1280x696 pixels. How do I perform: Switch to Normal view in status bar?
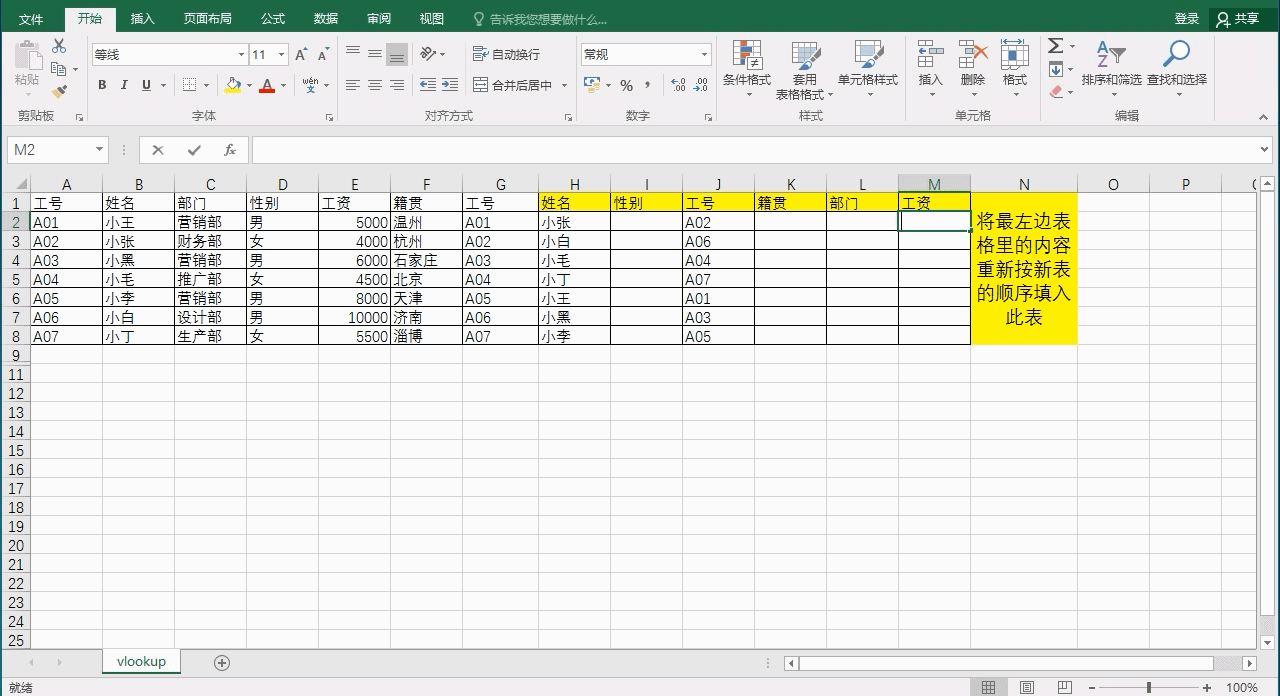(988, 687)
